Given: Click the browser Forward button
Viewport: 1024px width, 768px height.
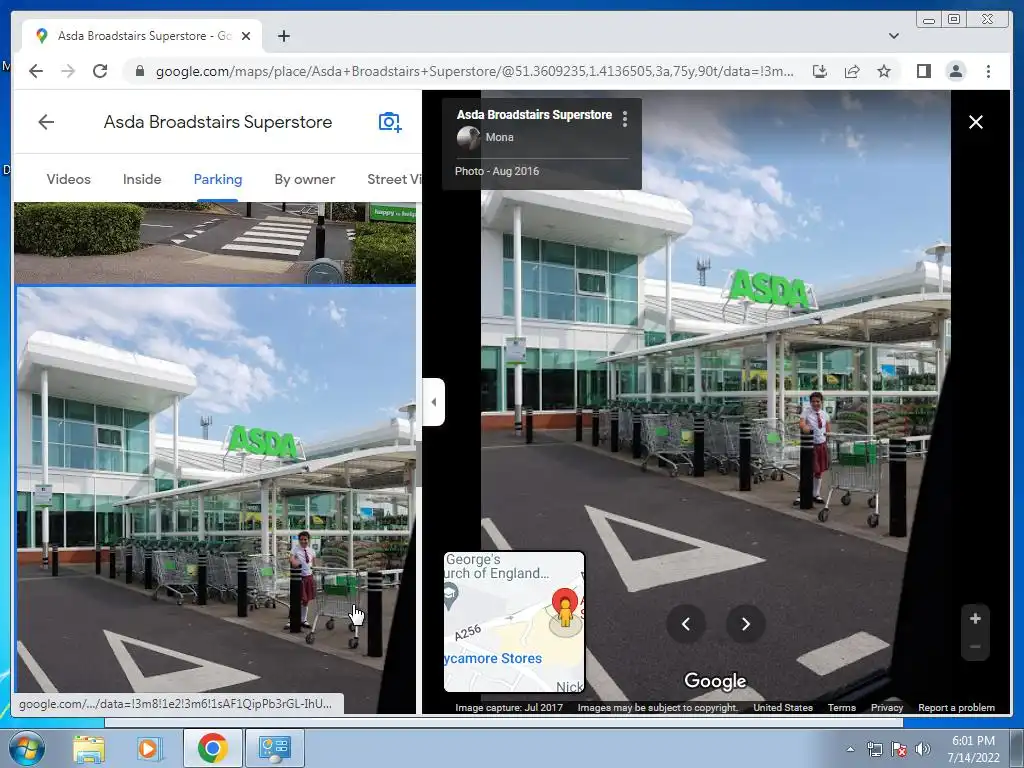Looking at the screenshot, I should pyautogui.click(x=68, y=71).
